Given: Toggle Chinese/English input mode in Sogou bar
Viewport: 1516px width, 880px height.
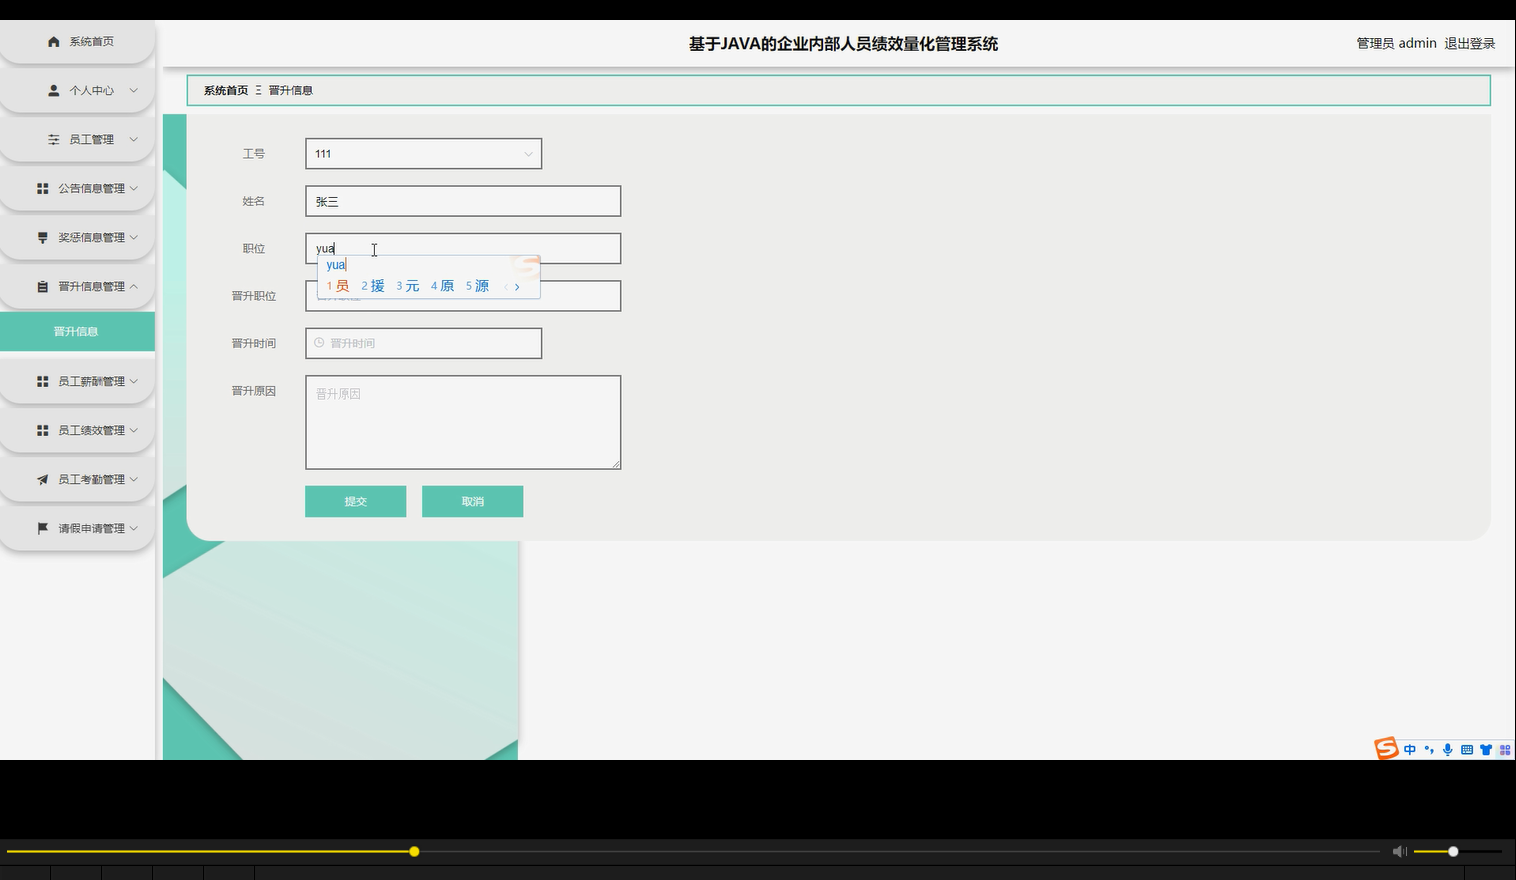Looking at the screenshot, I should tap(1409, 749).
